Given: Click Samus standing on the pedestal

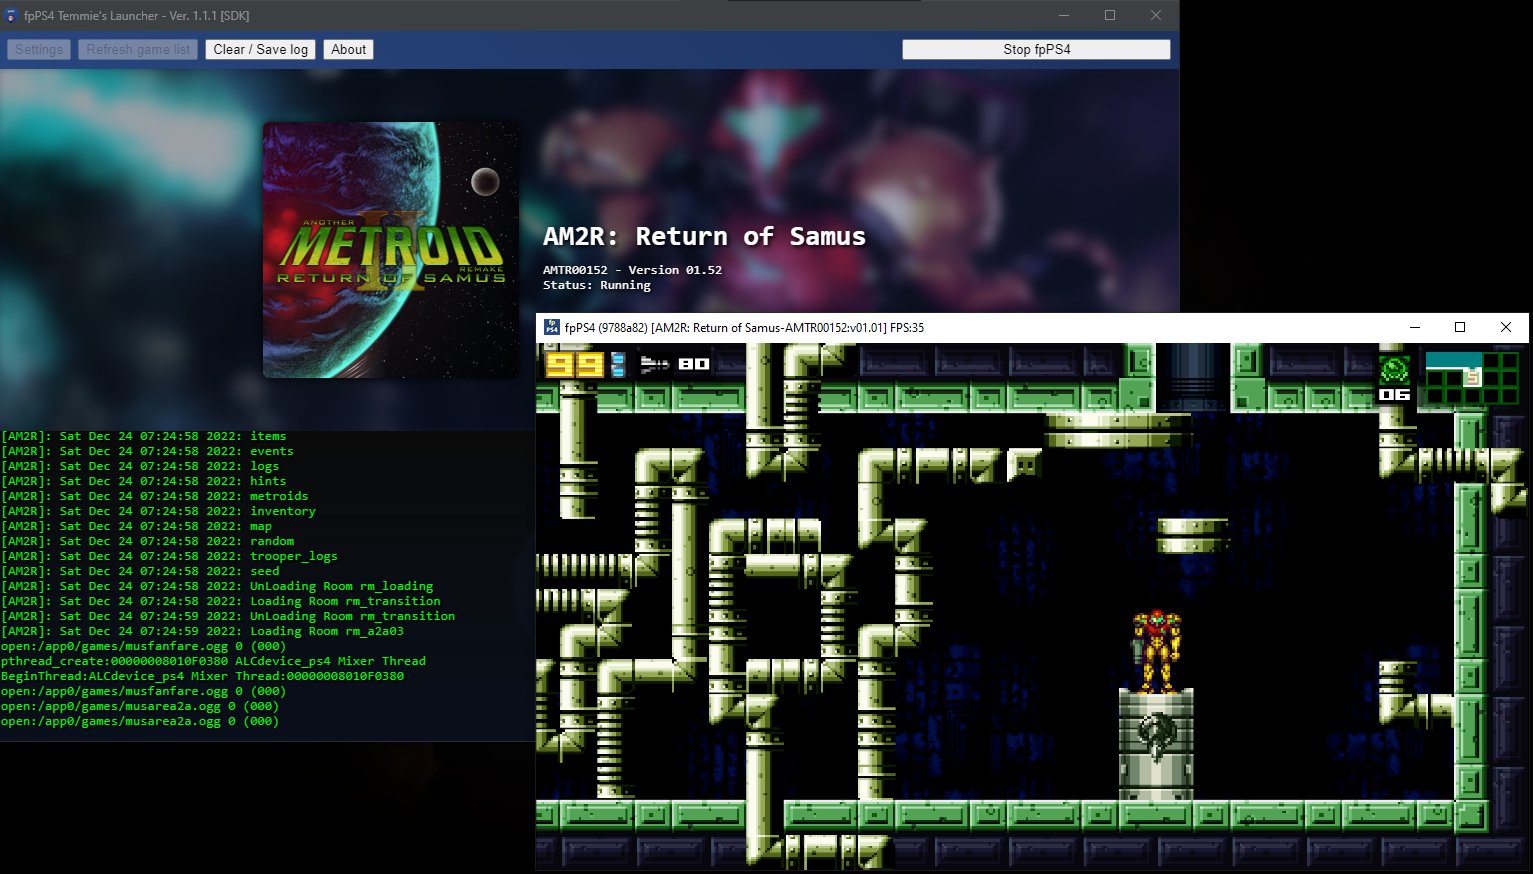Looking at the screenshot, I should pos(1156,650).
